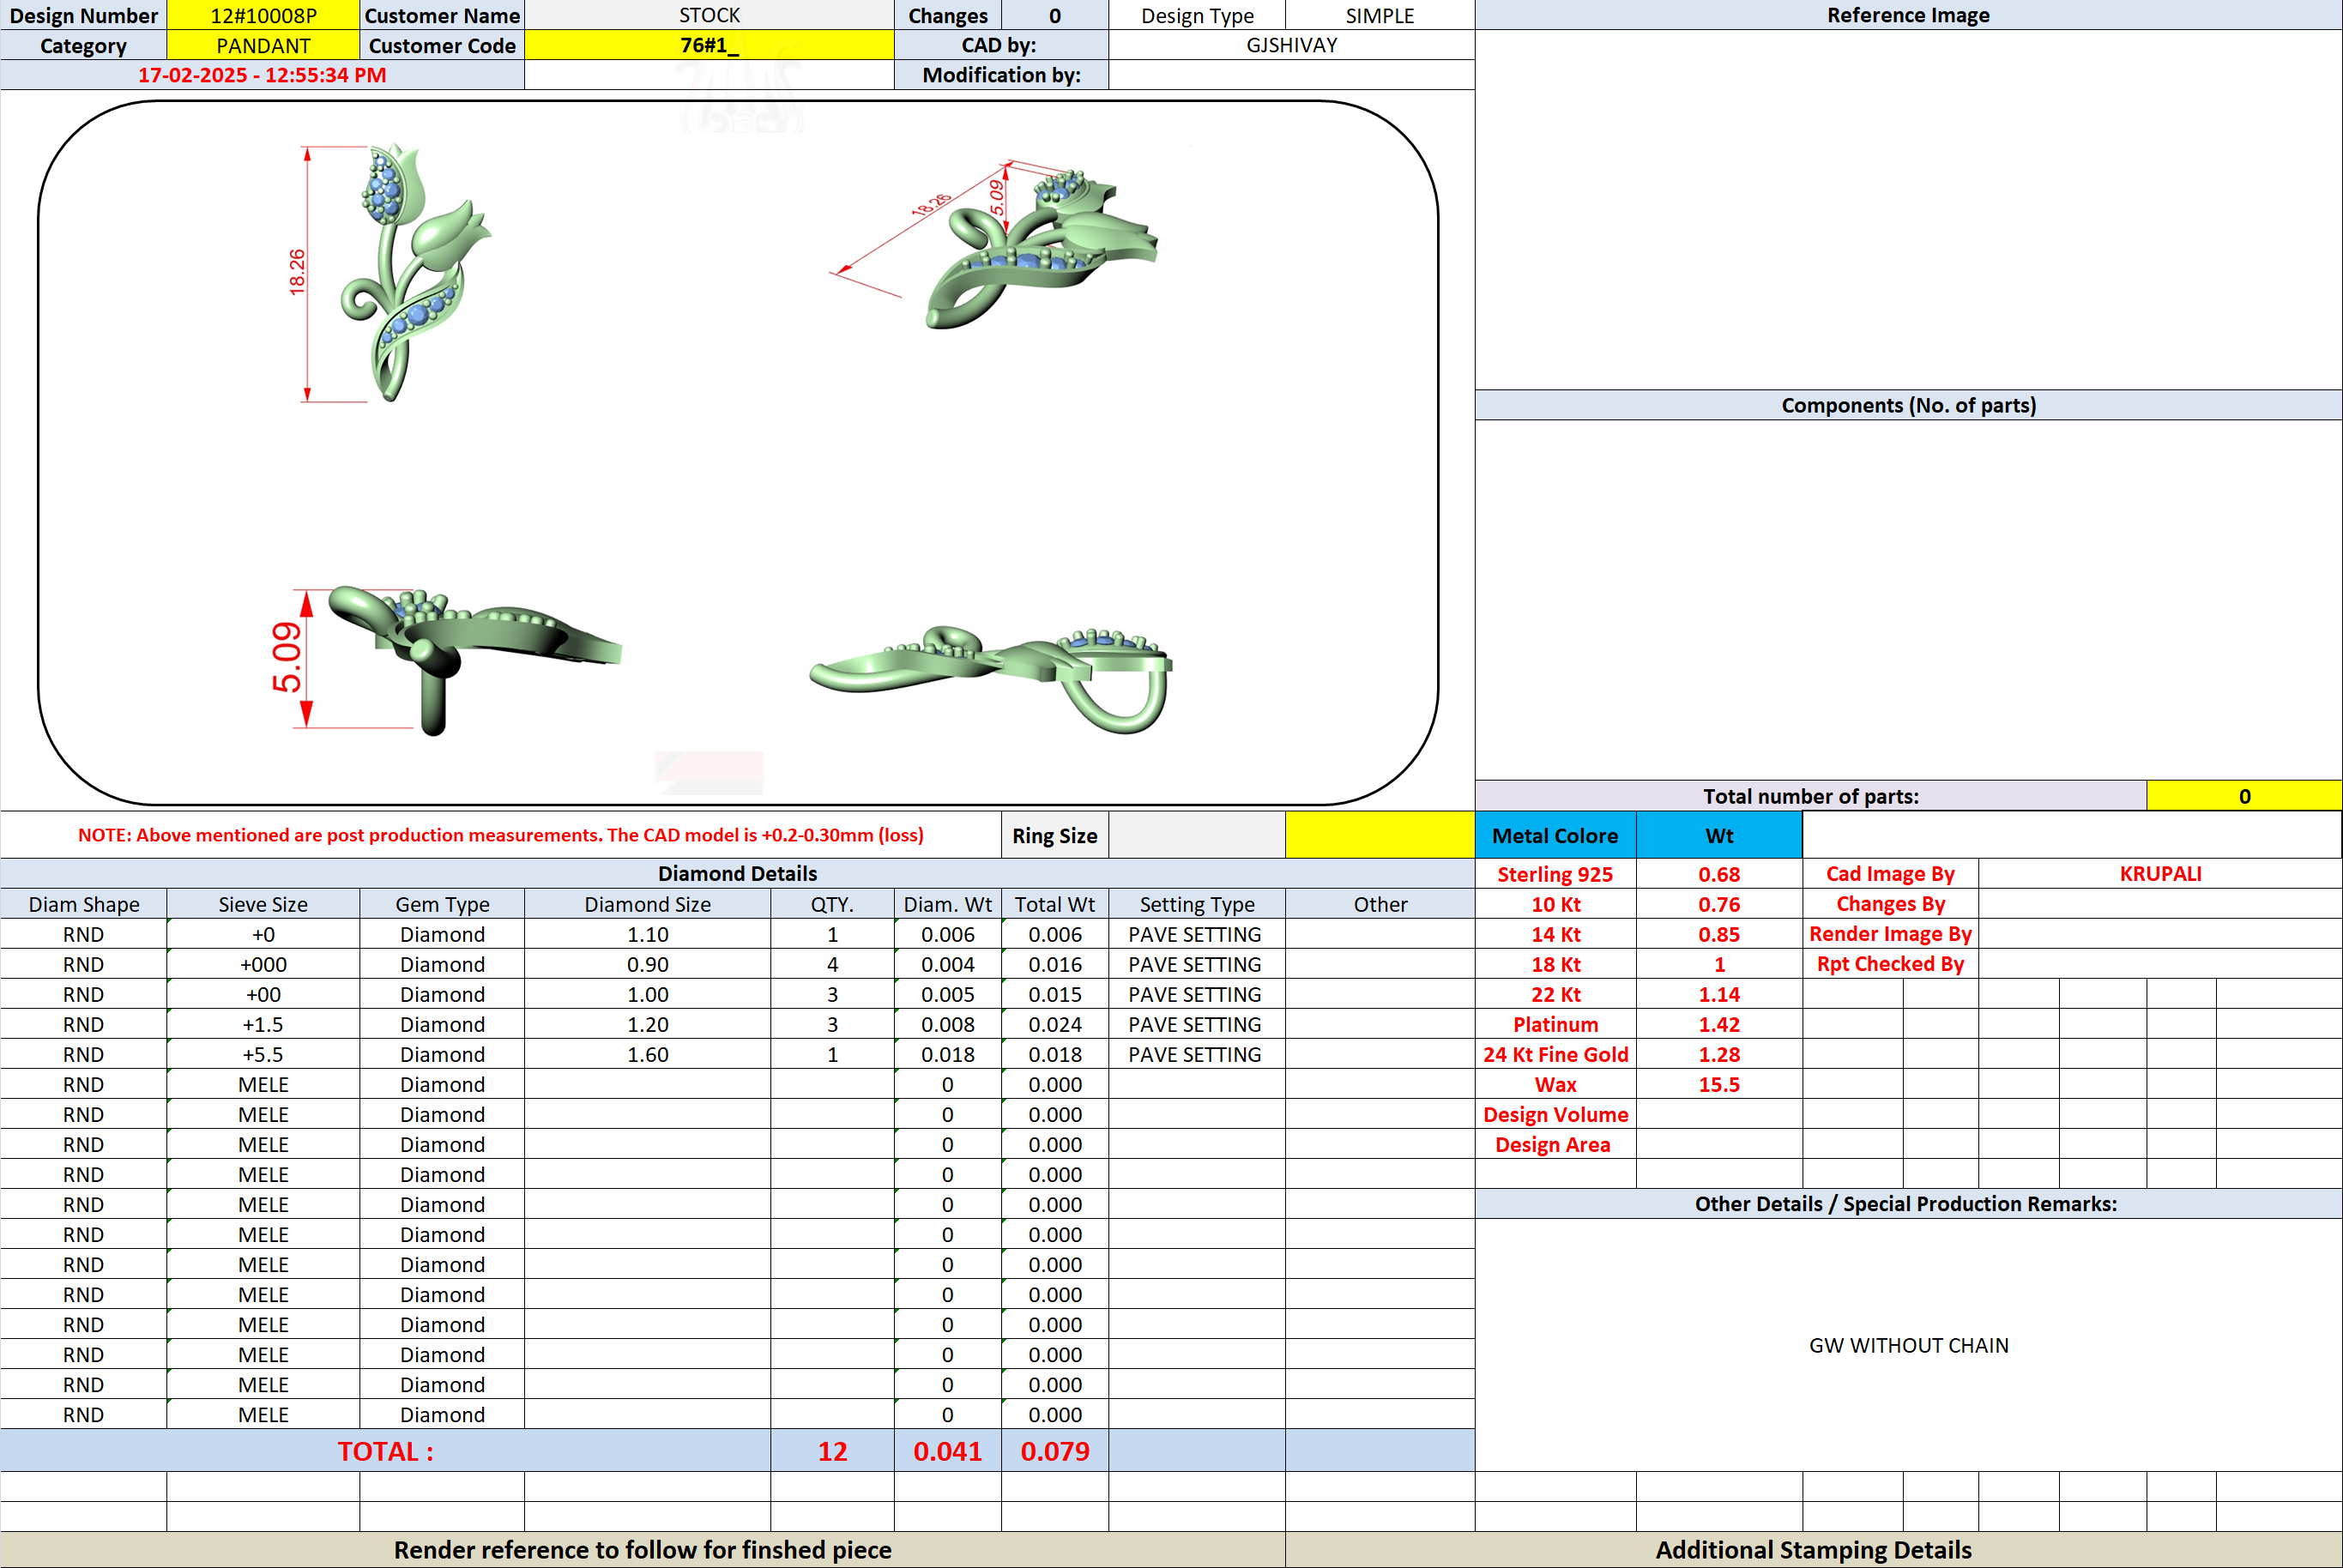2343x1568 pixels.
Task: Select the GW WITHOUT CHAIN remark
Action: coord(1908,1345)
